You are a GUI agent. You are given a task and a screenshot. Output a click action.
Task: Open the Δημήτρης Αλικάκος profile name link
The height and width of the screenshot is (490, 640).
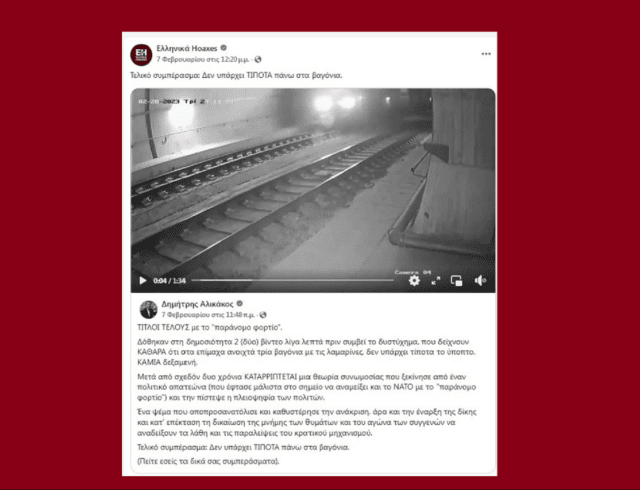tap(198, 304)
